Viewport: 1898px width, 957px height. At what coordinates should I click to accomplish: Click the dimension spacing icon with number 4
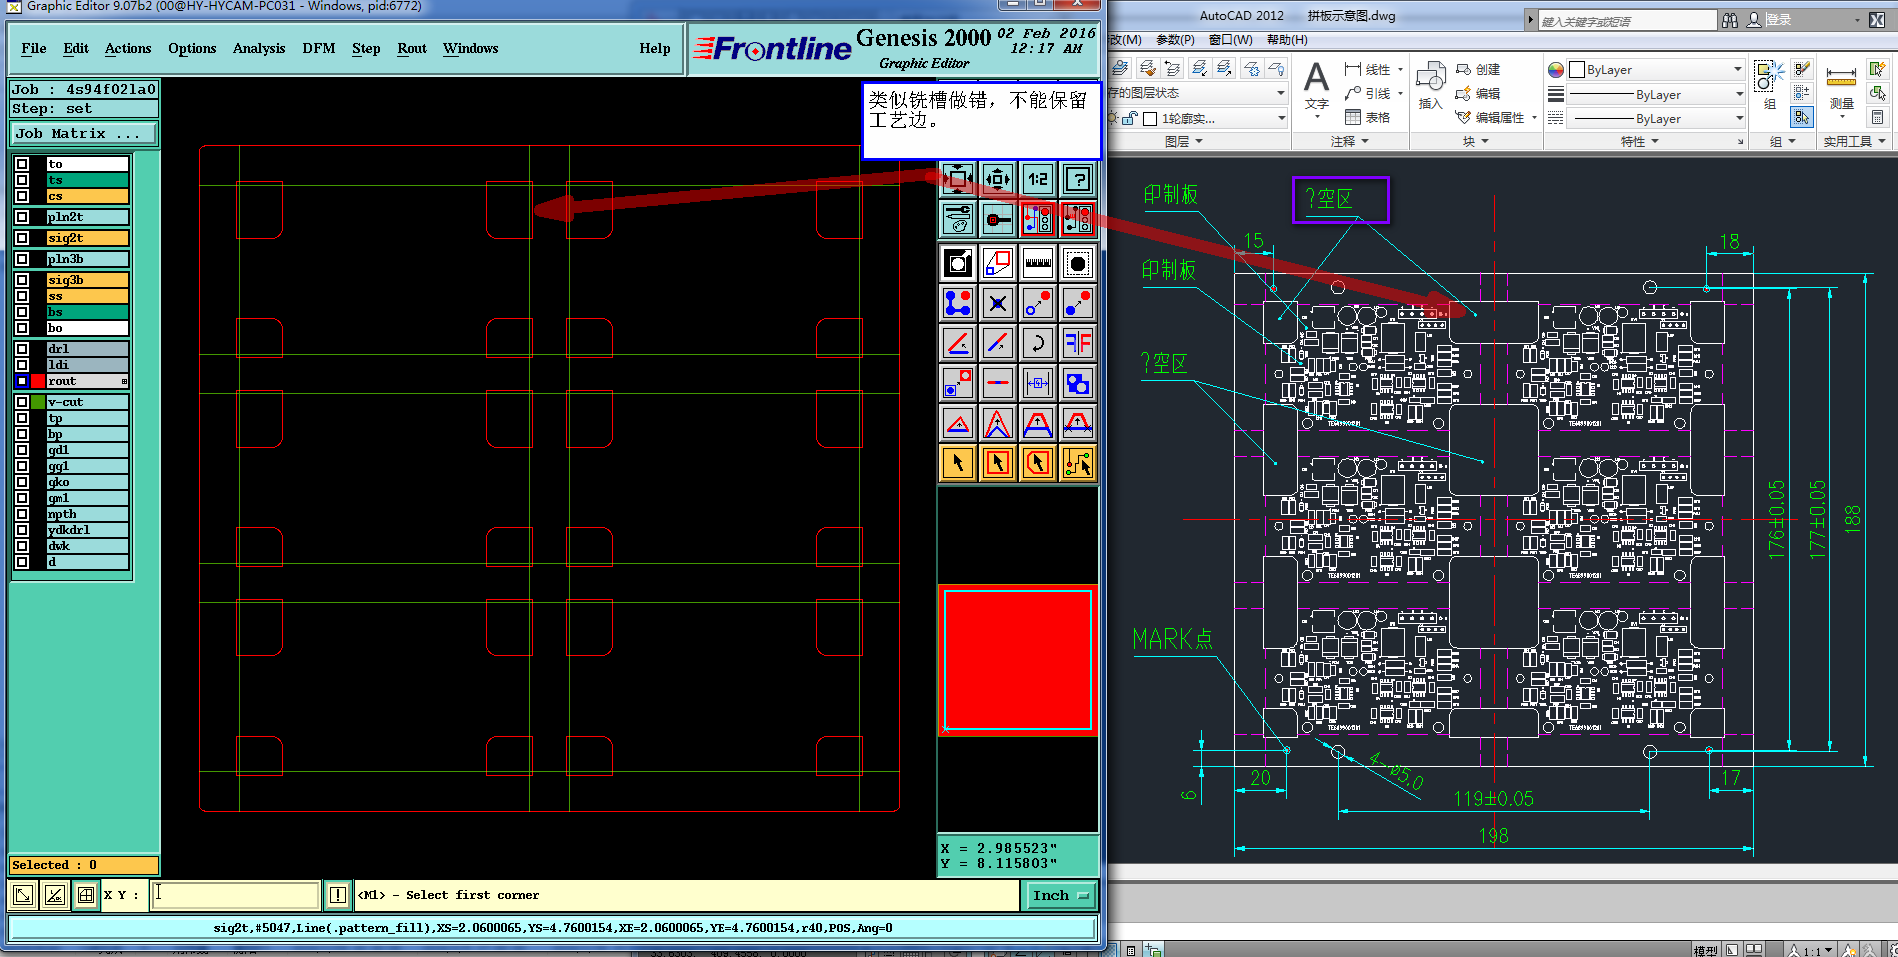click(x=1038, y=383)
